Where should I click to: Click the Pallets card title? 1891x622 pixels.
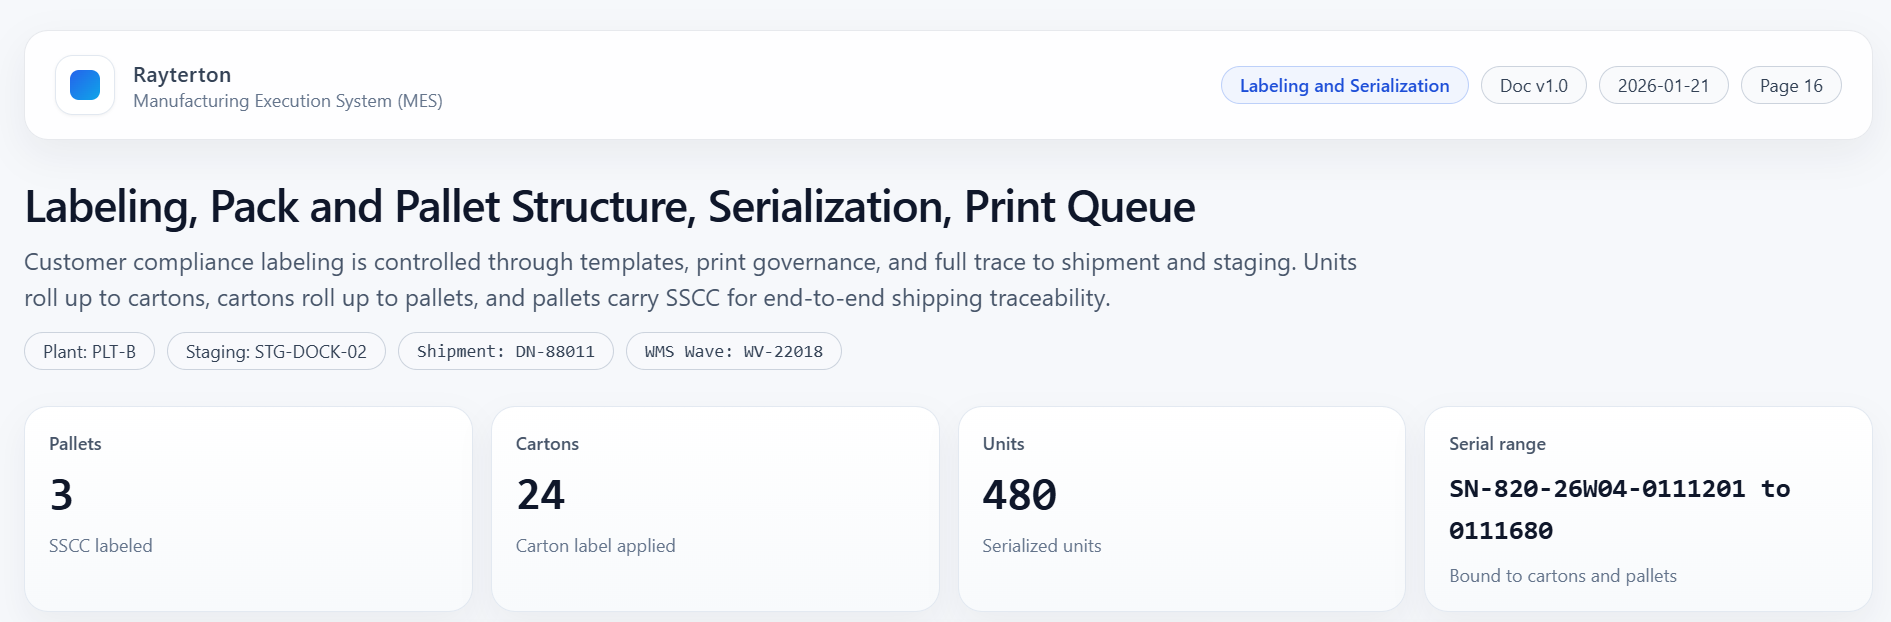coord(75,444)
